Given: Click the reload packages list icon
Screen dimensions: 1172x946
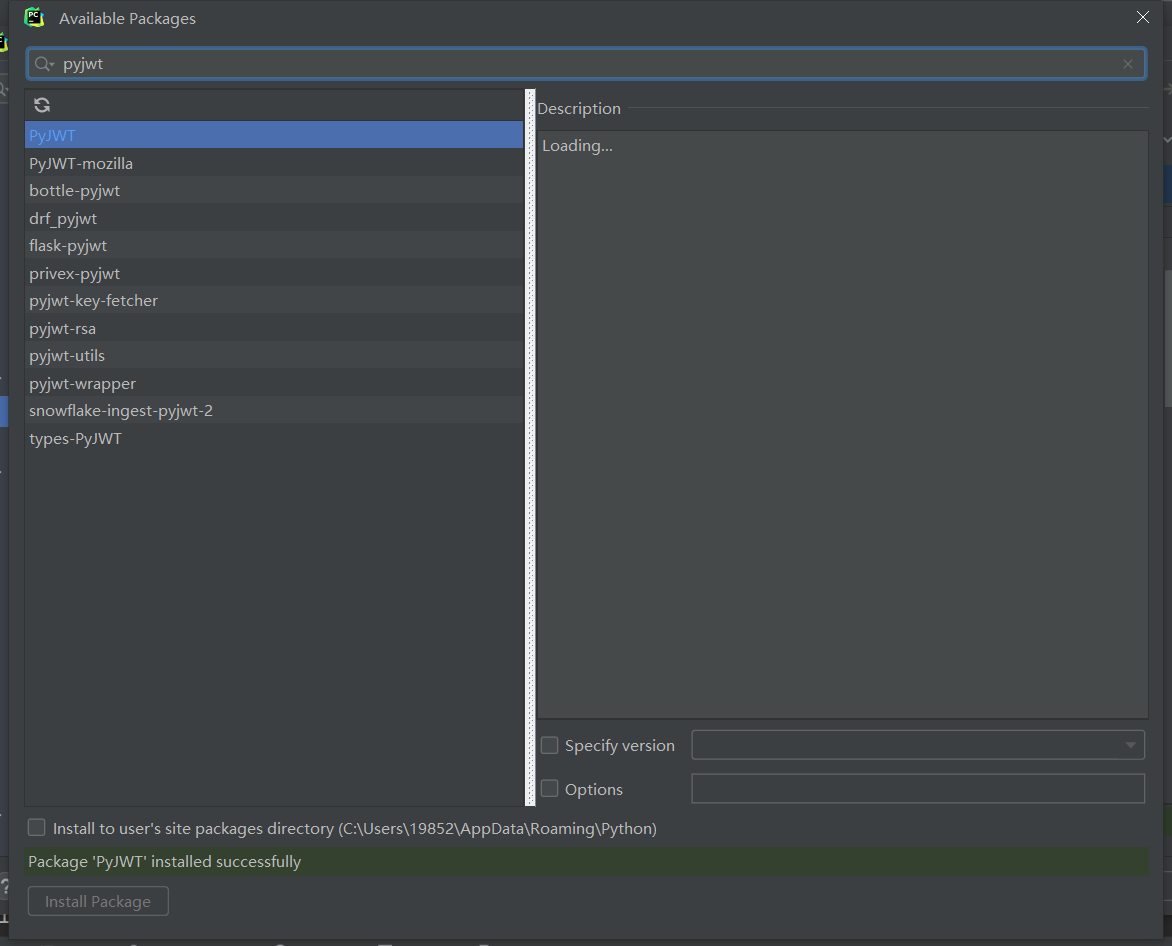Looking at the screenshot, I should click(42, 105).
